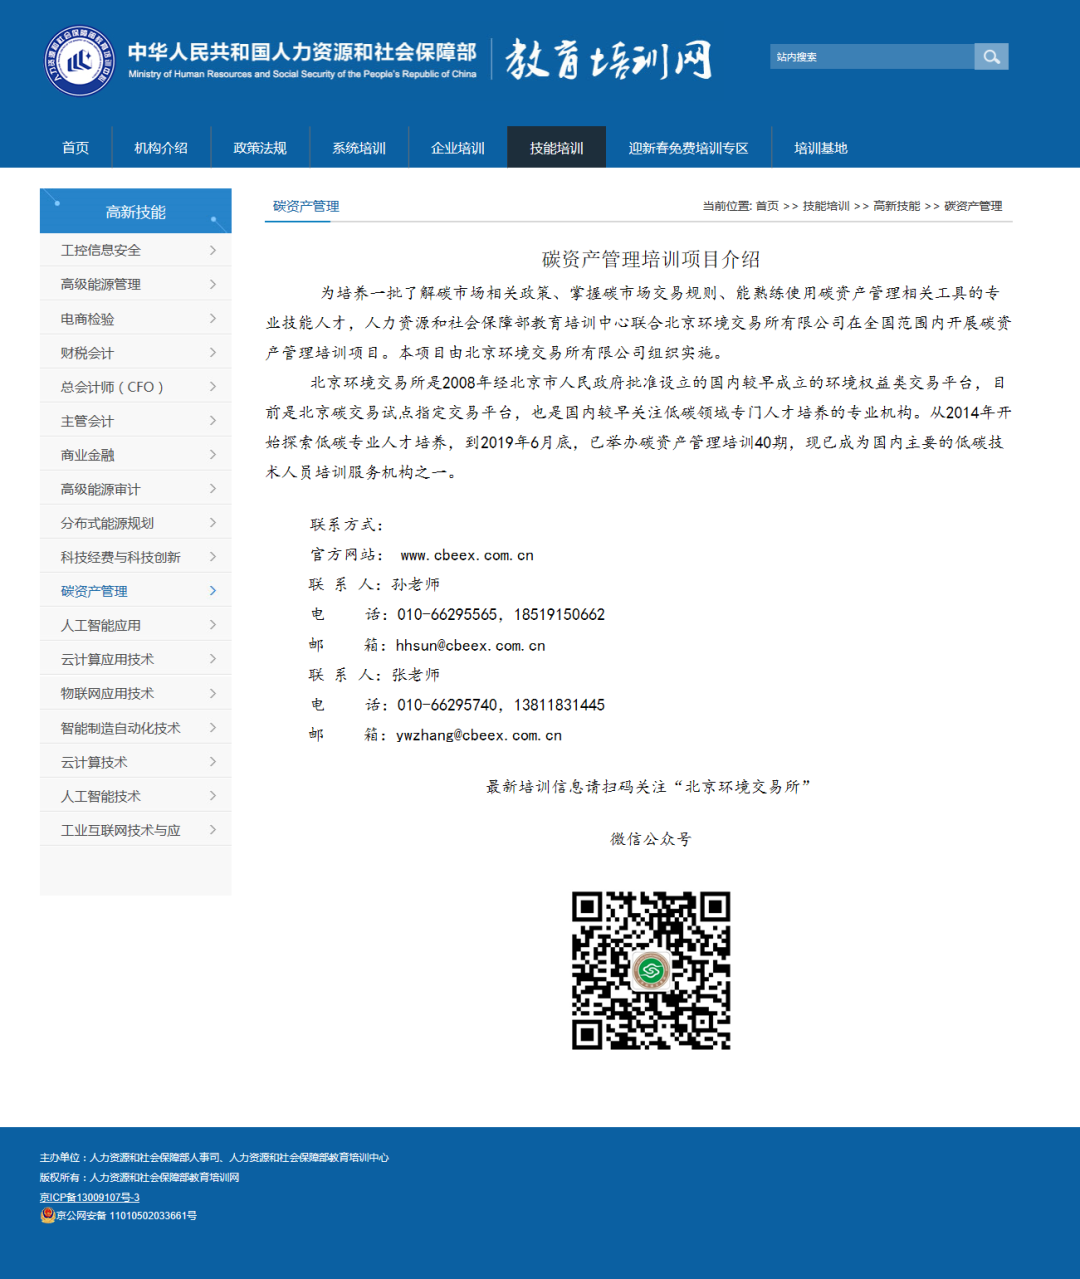This screenshot has width=1080, height=1279.
Task: Expand the 人工智能应用 chevron
Action: tap(213, 624)
